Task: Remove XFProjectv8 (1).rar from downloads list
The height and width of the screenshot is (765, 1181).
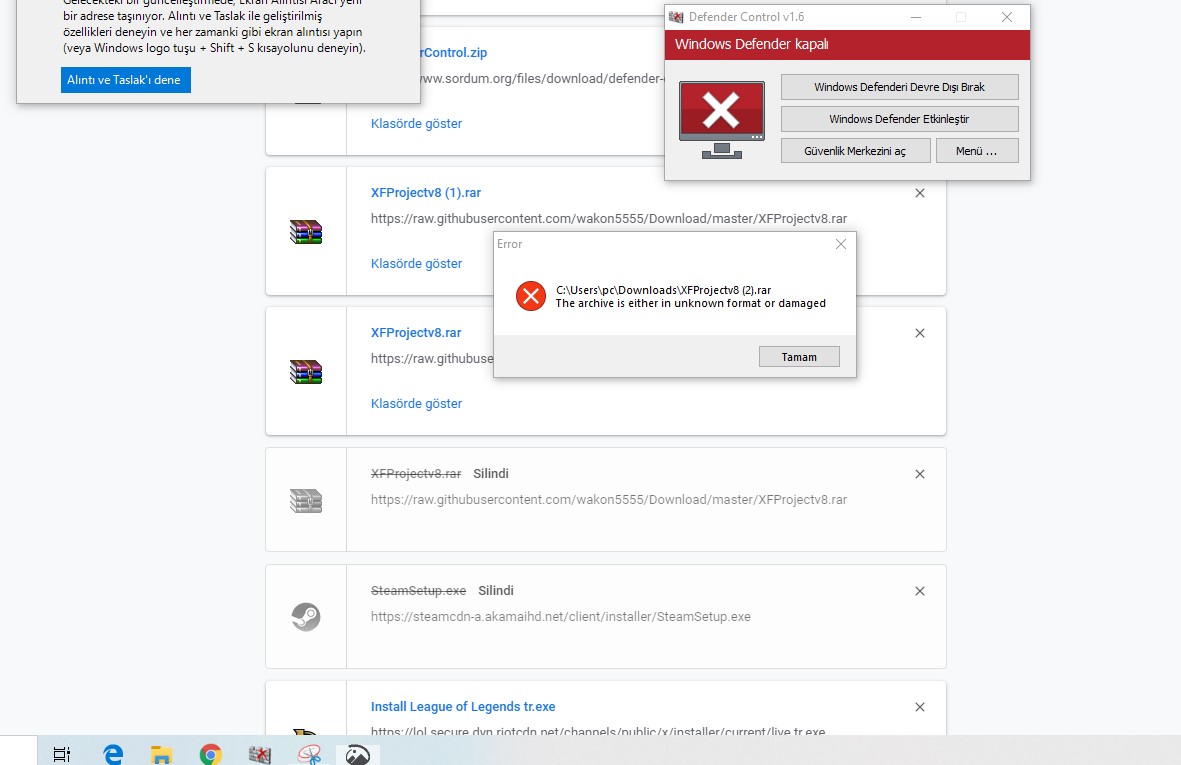Action: (x=920, y=193)
